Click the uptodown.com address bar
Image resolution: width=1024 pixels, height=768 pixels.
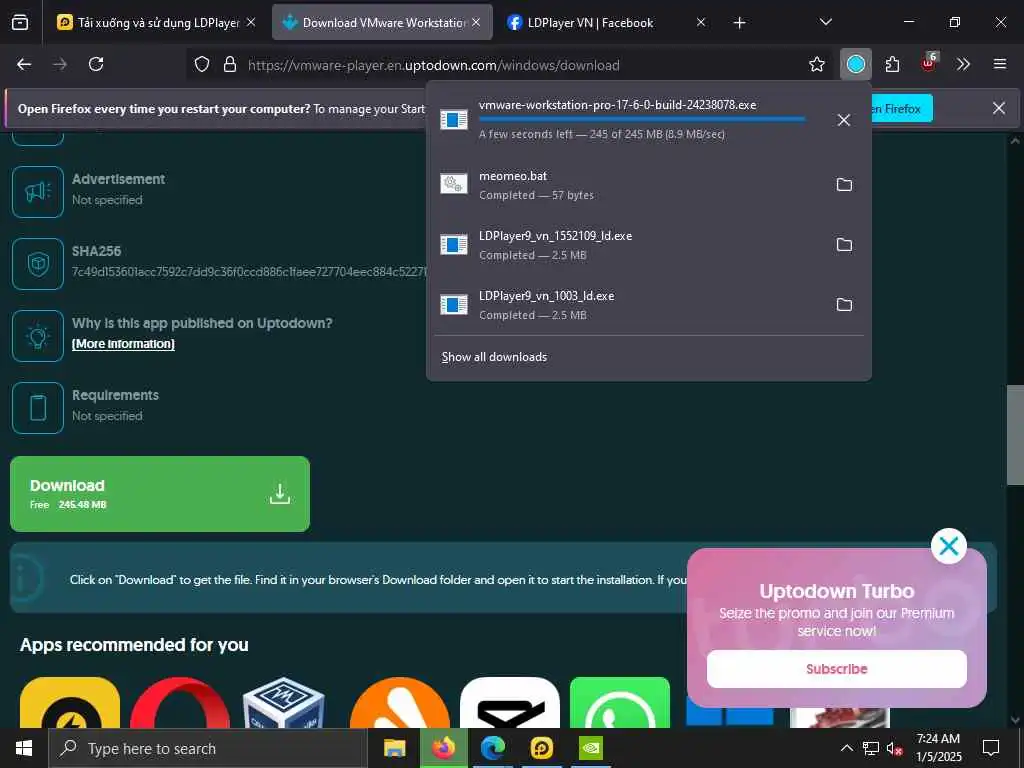[509, 65]
